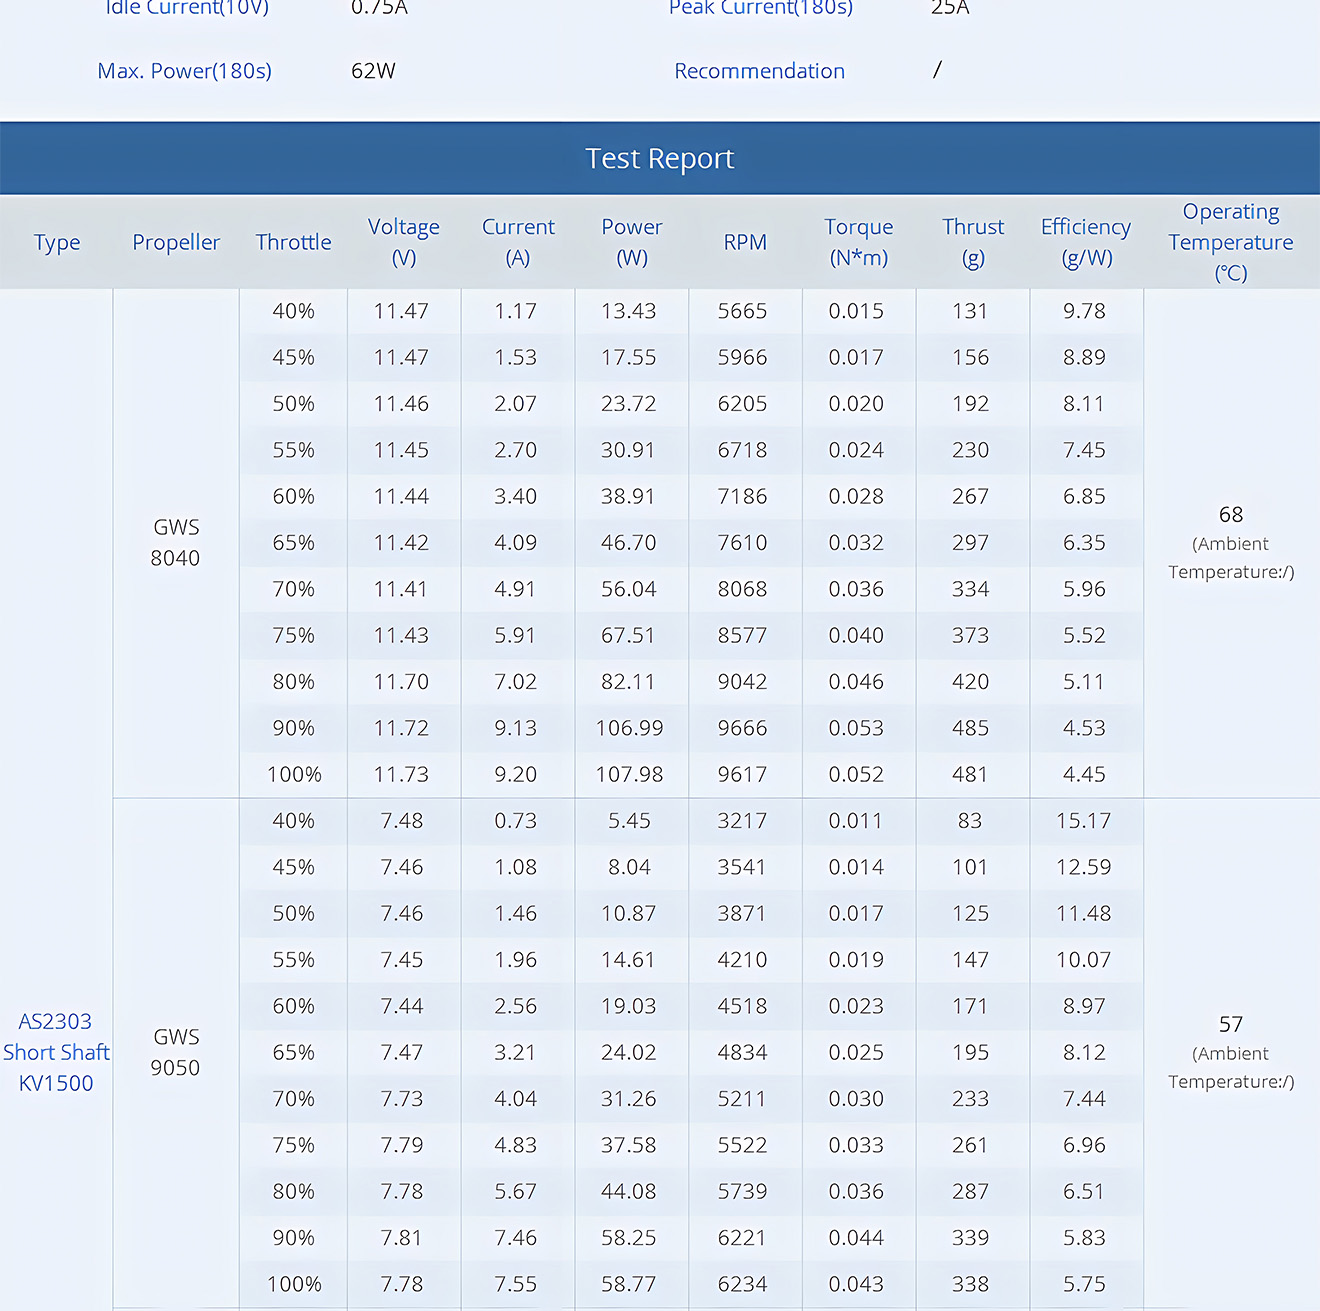The width and height of the screenshot is (1320, 1311).
Task: Click the Operating Temperature column header
Action: (1231, 242)
